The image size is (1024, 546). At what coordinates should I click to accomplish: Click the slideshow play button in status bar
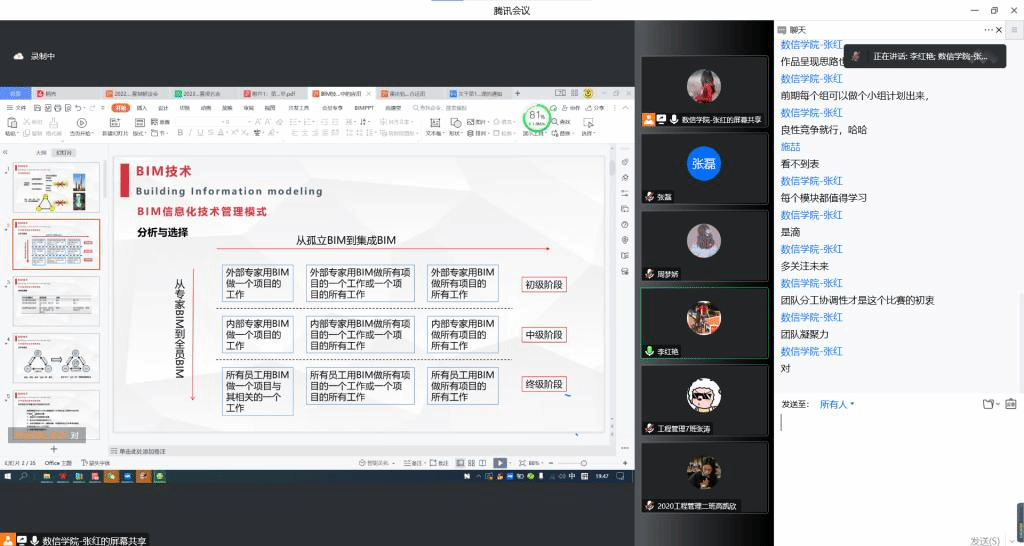point(500,463)
